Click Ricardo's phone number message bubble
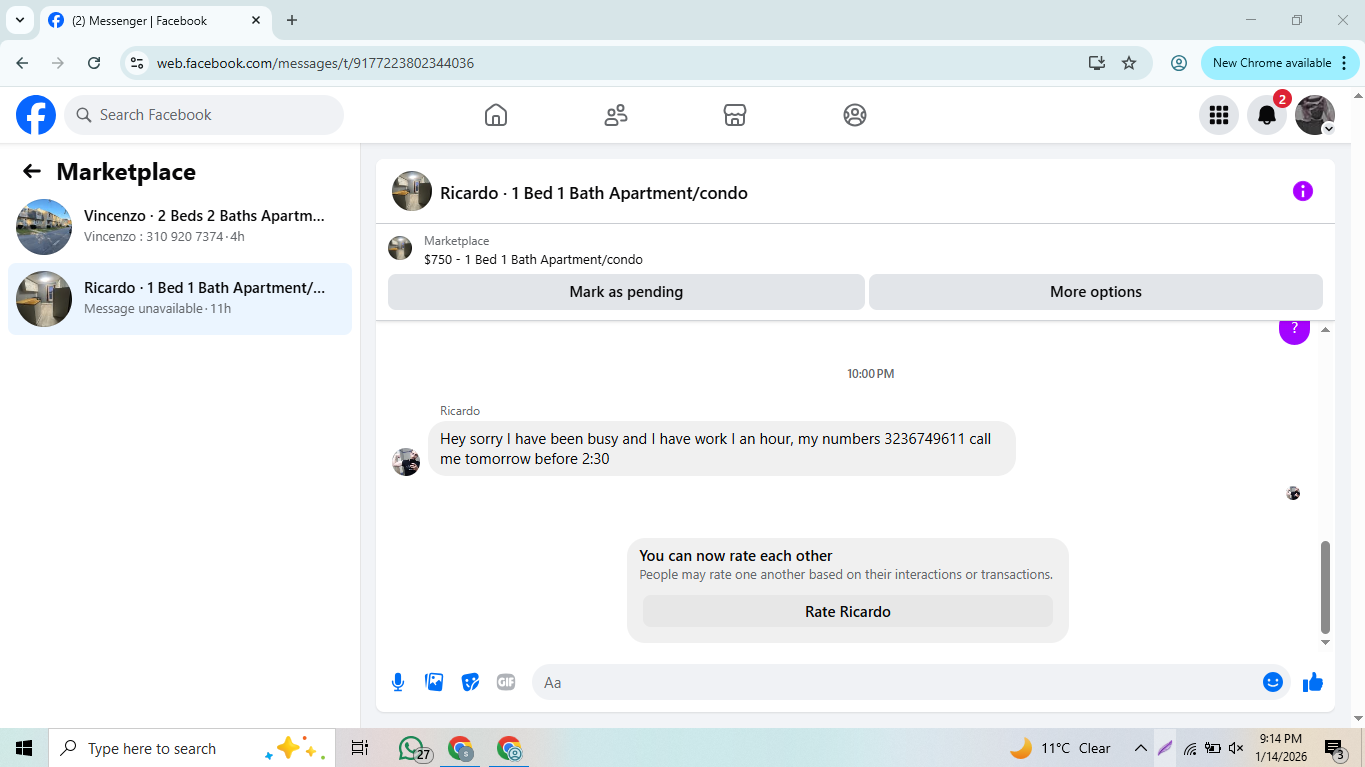This screenshot has height=767, width=1365. (721, 448)
